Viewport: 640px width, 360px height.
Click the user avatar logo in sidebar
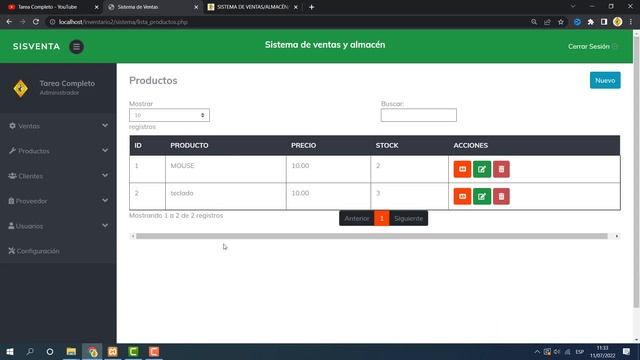click(x=20, y=88)
